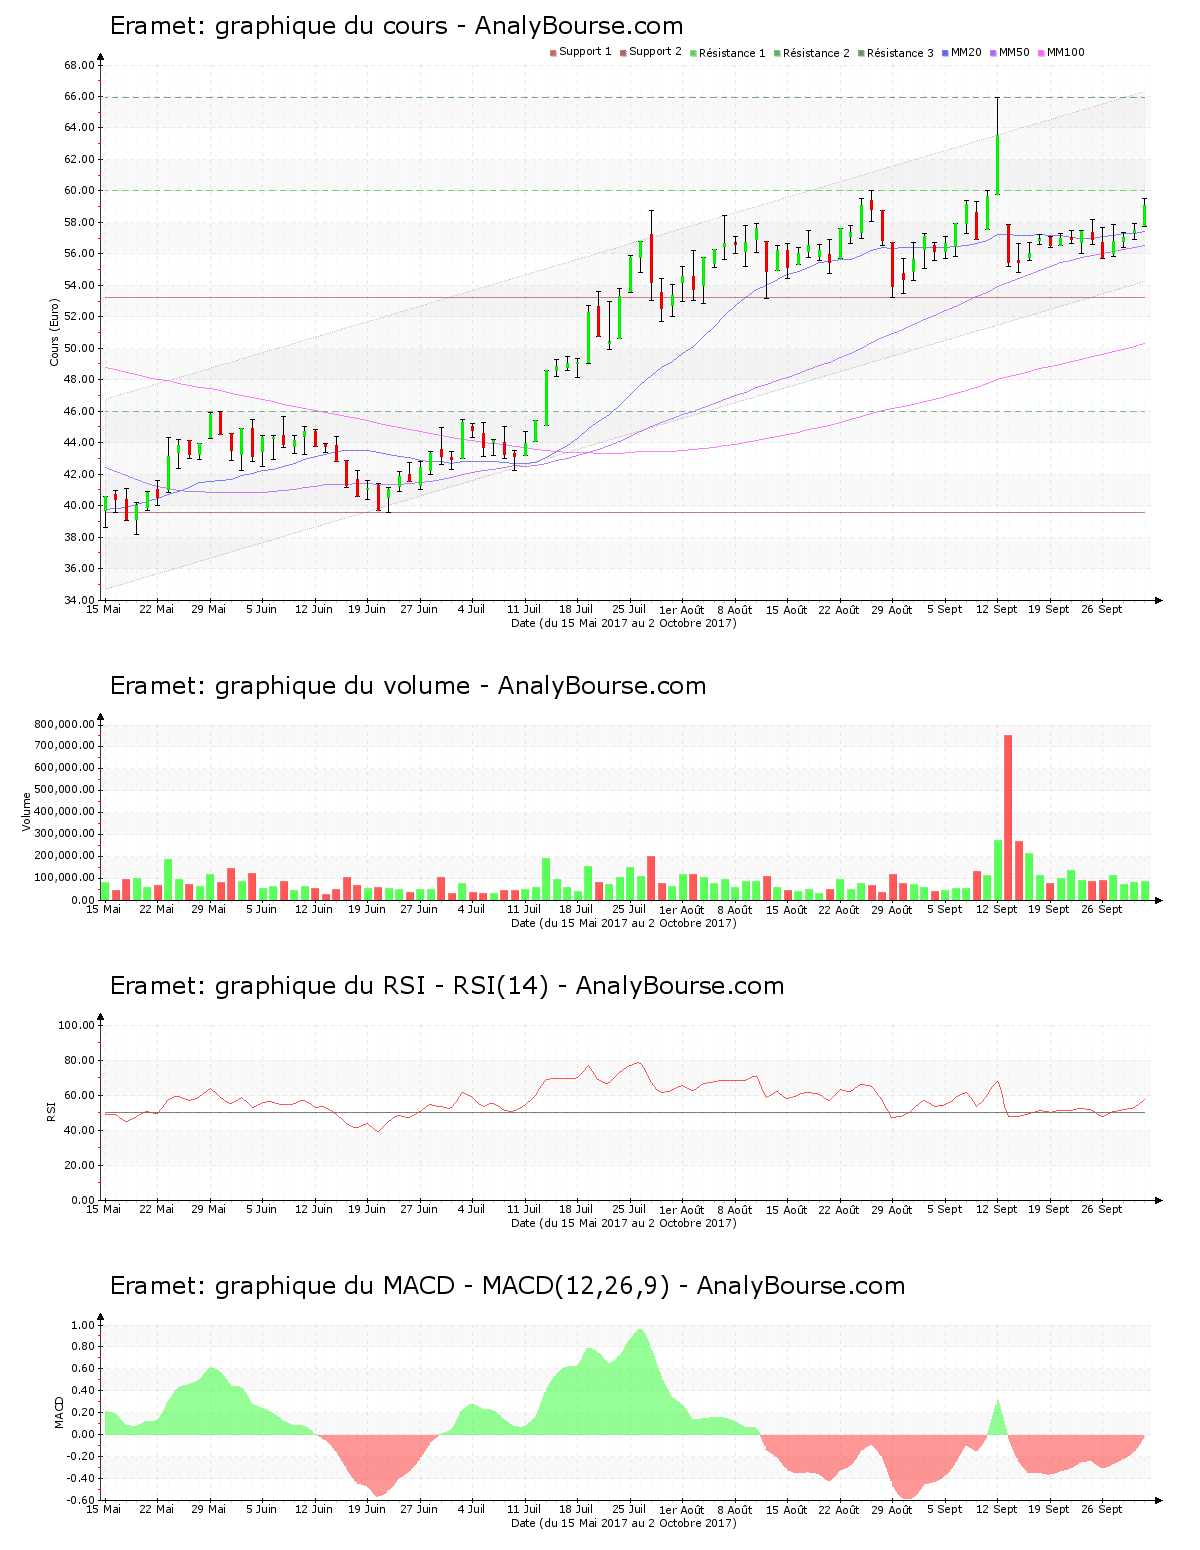Click the MM50 legend color square
1200x1550 pixels.
coord(993,52)
